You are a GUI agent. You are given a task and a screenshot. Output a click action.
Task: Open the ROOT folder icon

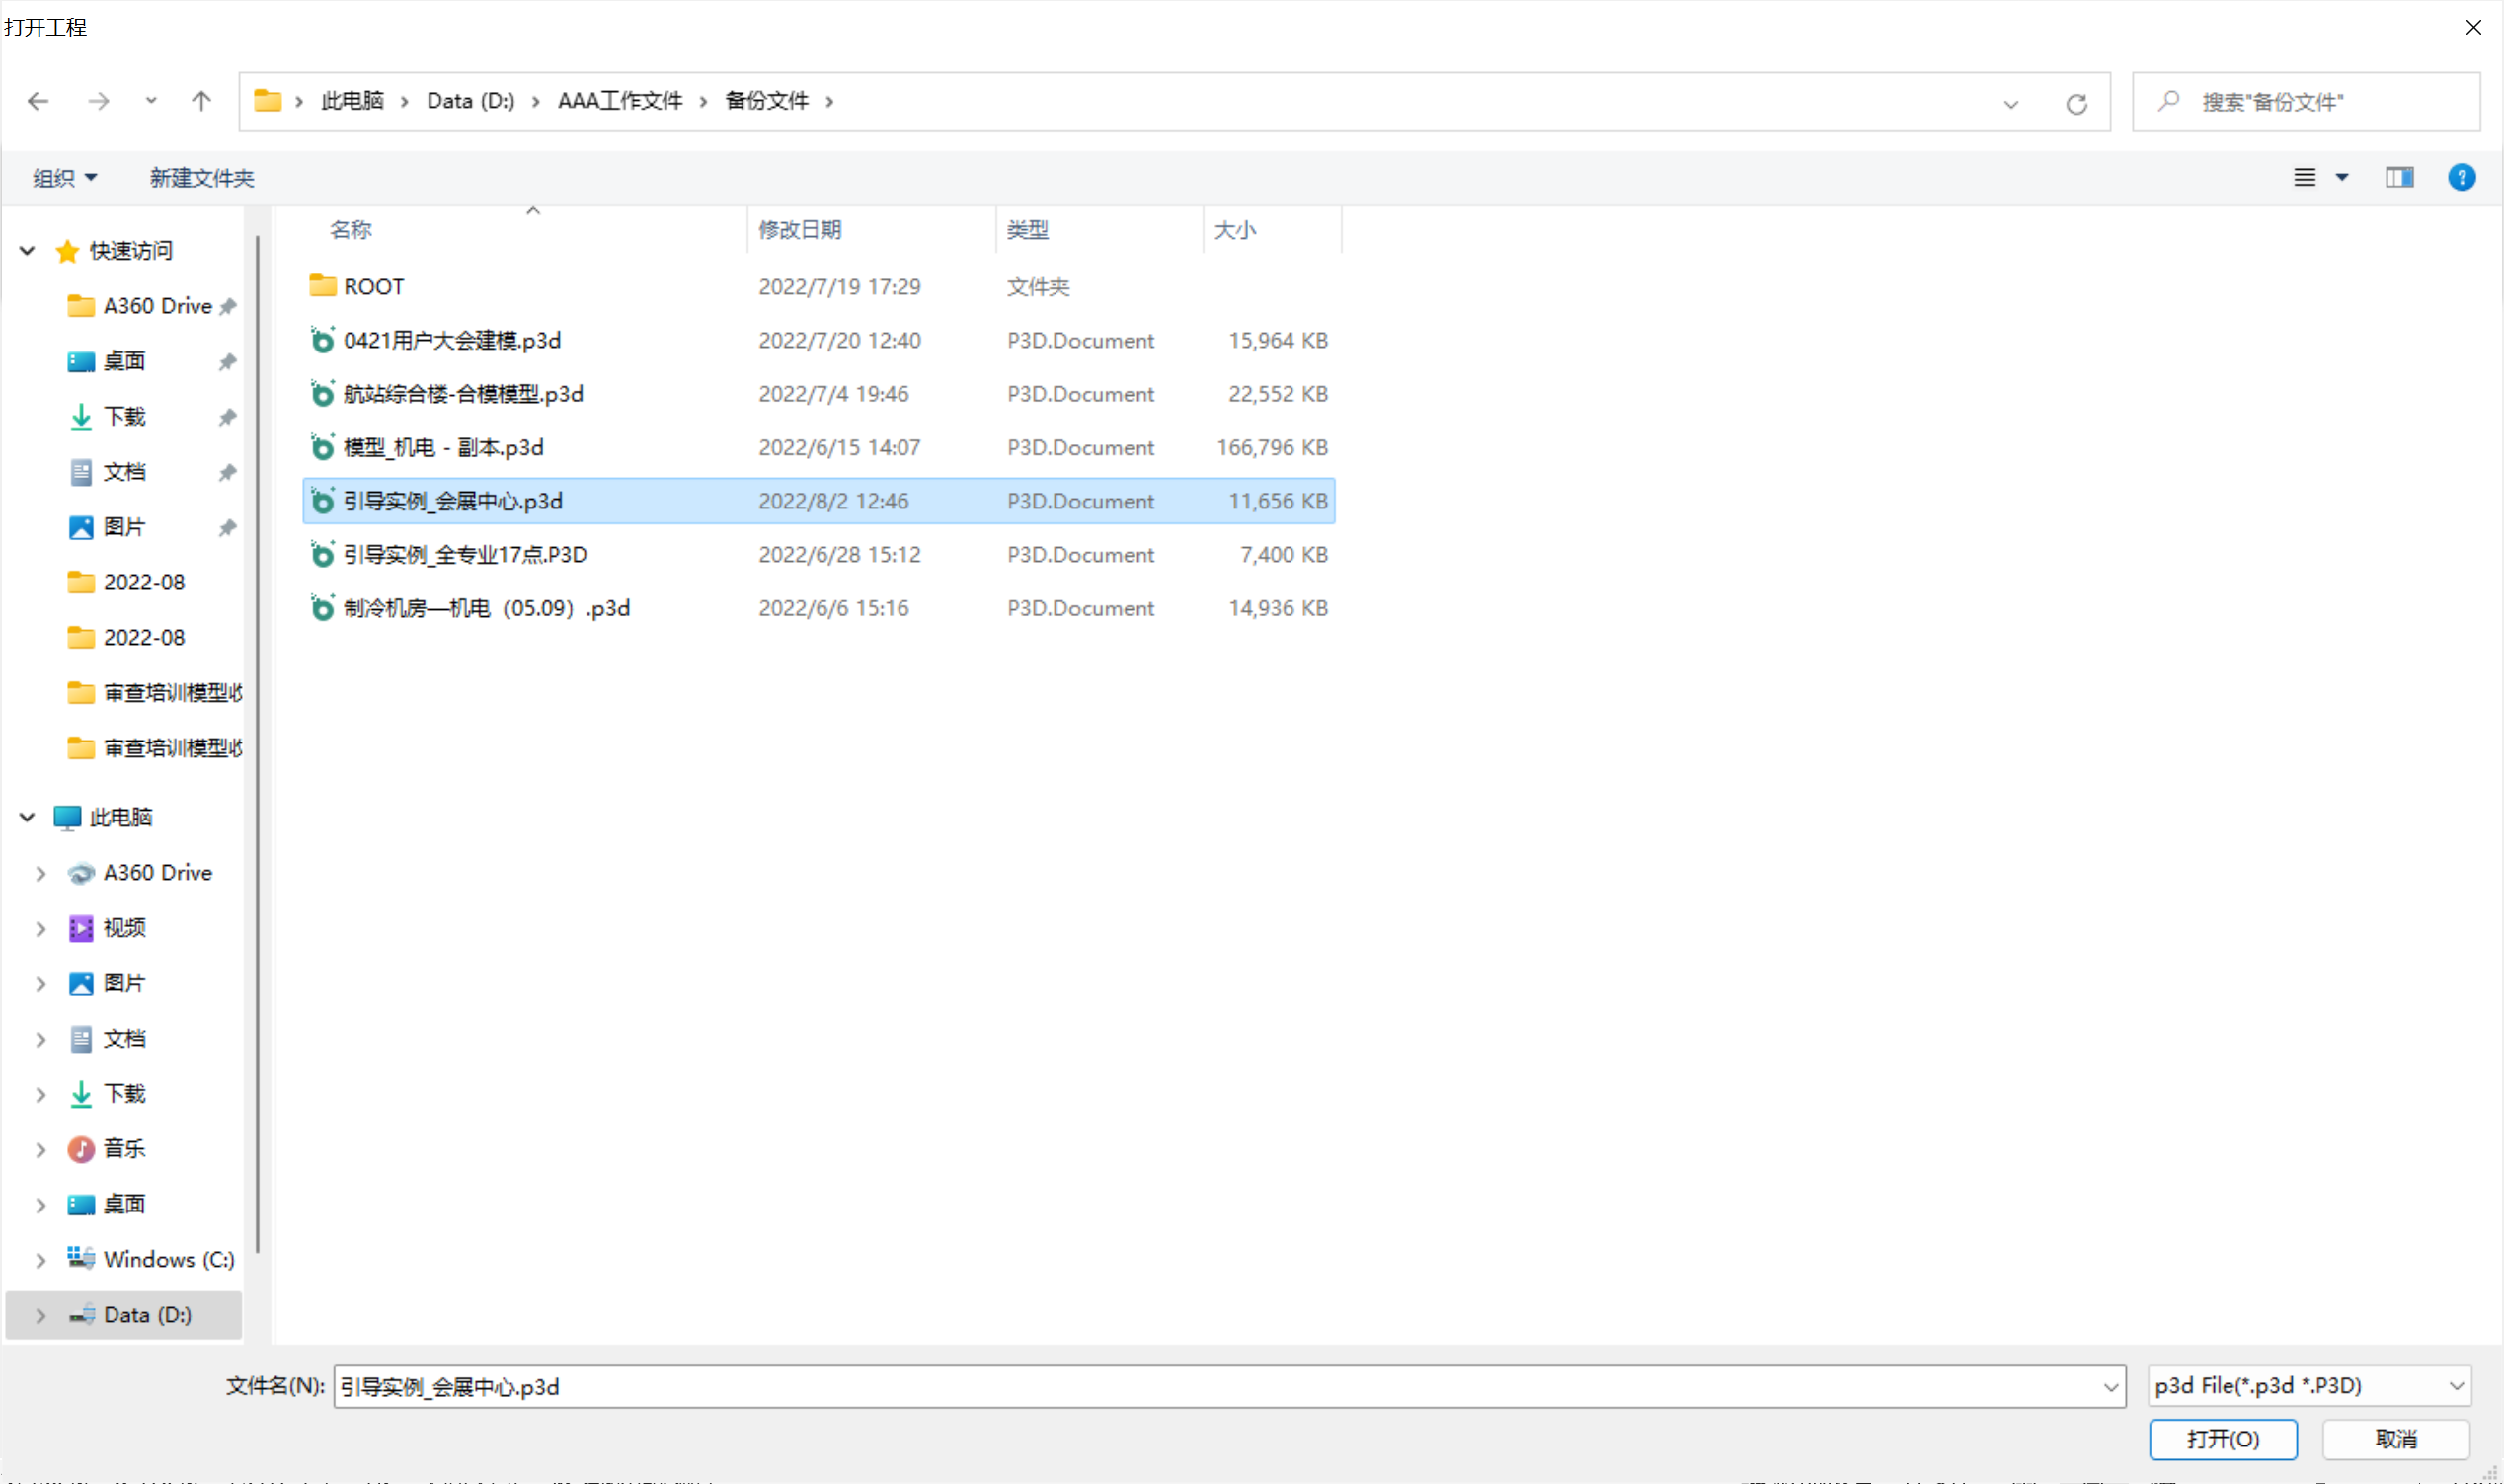pos(322,287)
